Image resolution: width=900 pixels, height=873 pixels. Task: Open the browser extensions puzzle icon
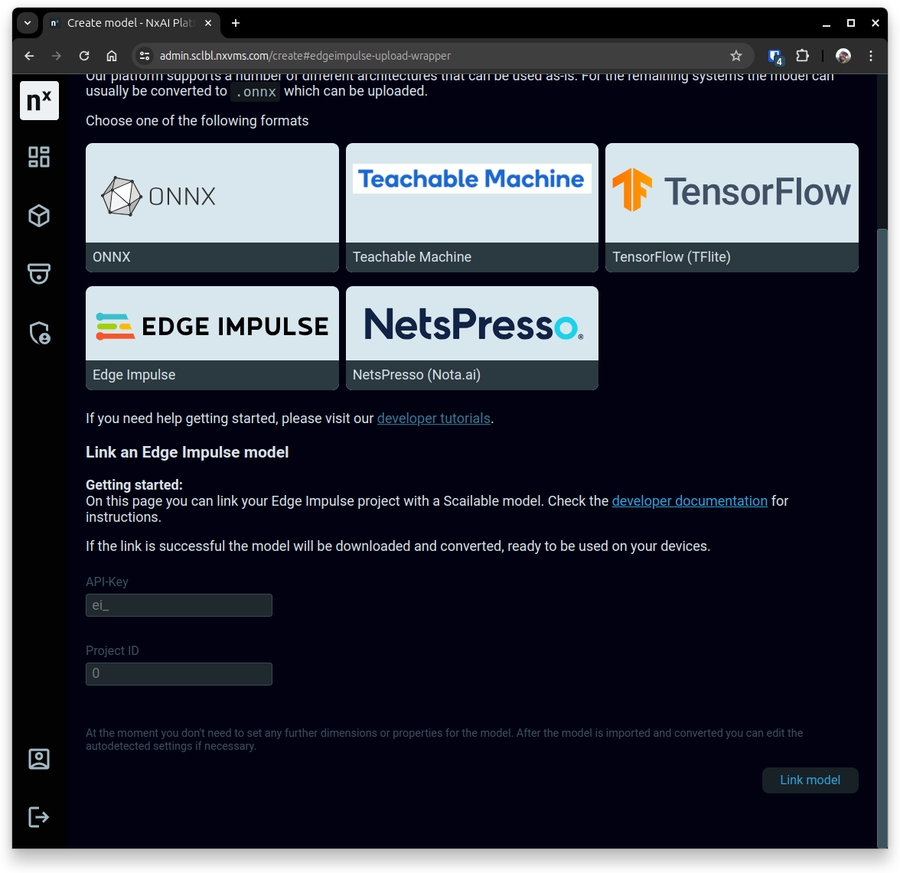(x=802, y=56)
